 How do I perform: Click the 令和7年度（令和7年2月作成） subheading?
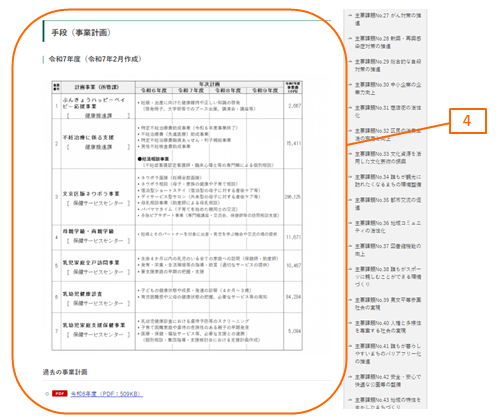click(x=95, y=59)
